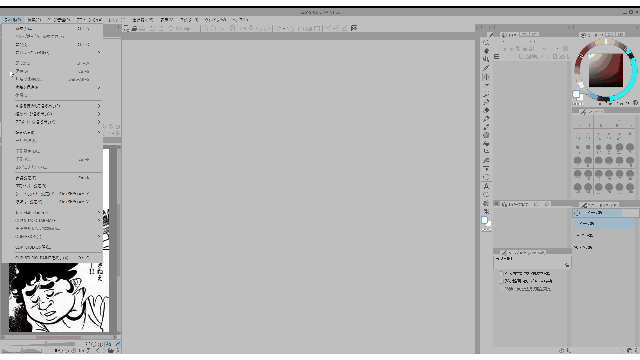Click the tool palette's foreground color indicator below the tools

pos(484,220)
